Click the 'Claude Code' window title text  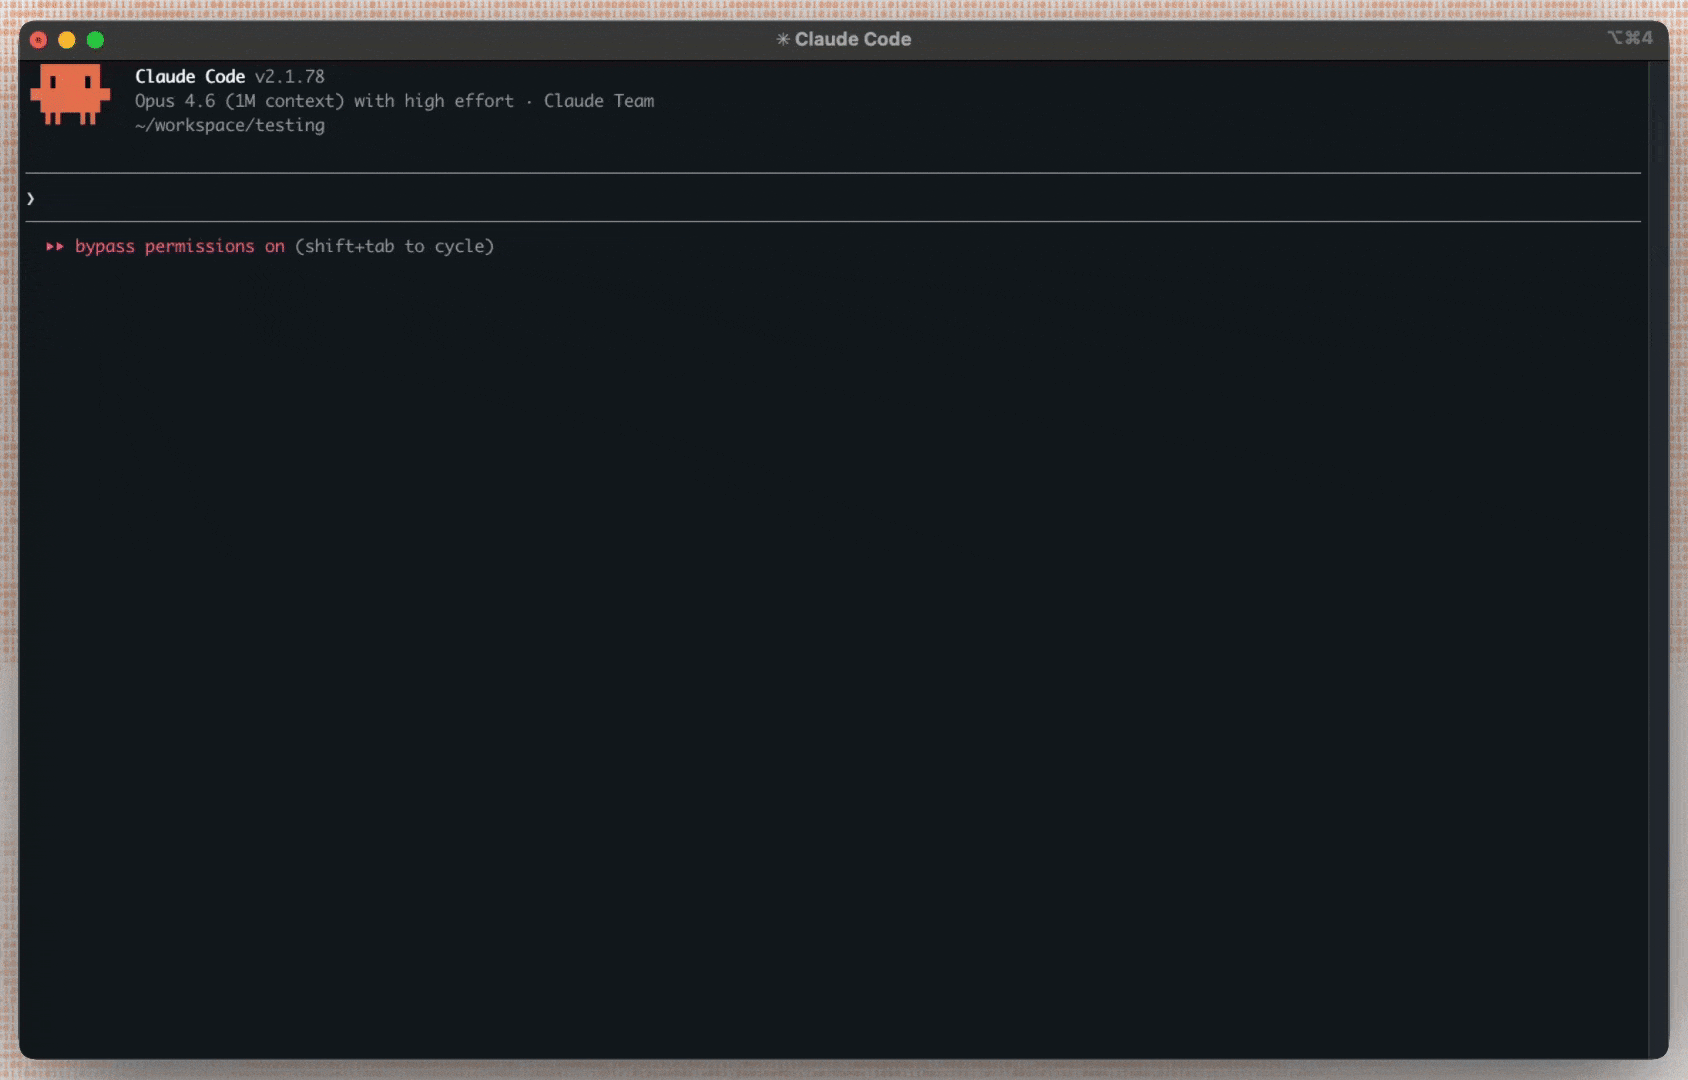click(x=852, y=39)
